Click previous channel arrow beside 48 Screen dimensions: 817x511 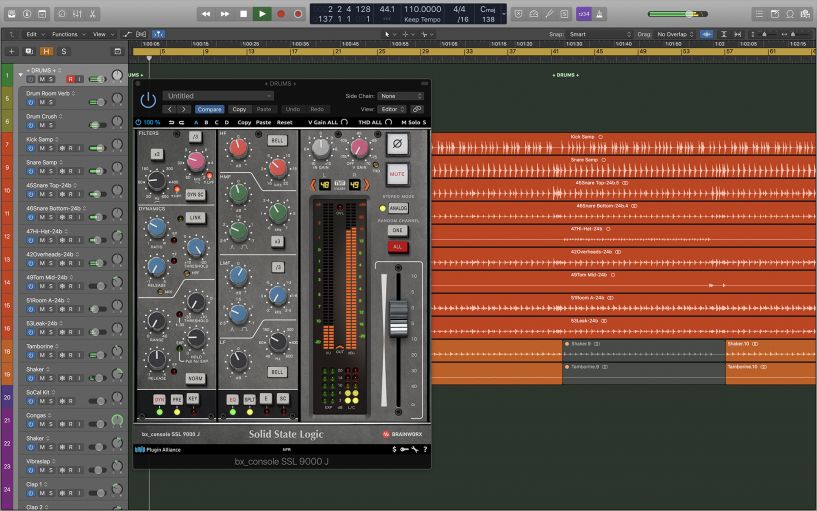[x=313, y=184]
